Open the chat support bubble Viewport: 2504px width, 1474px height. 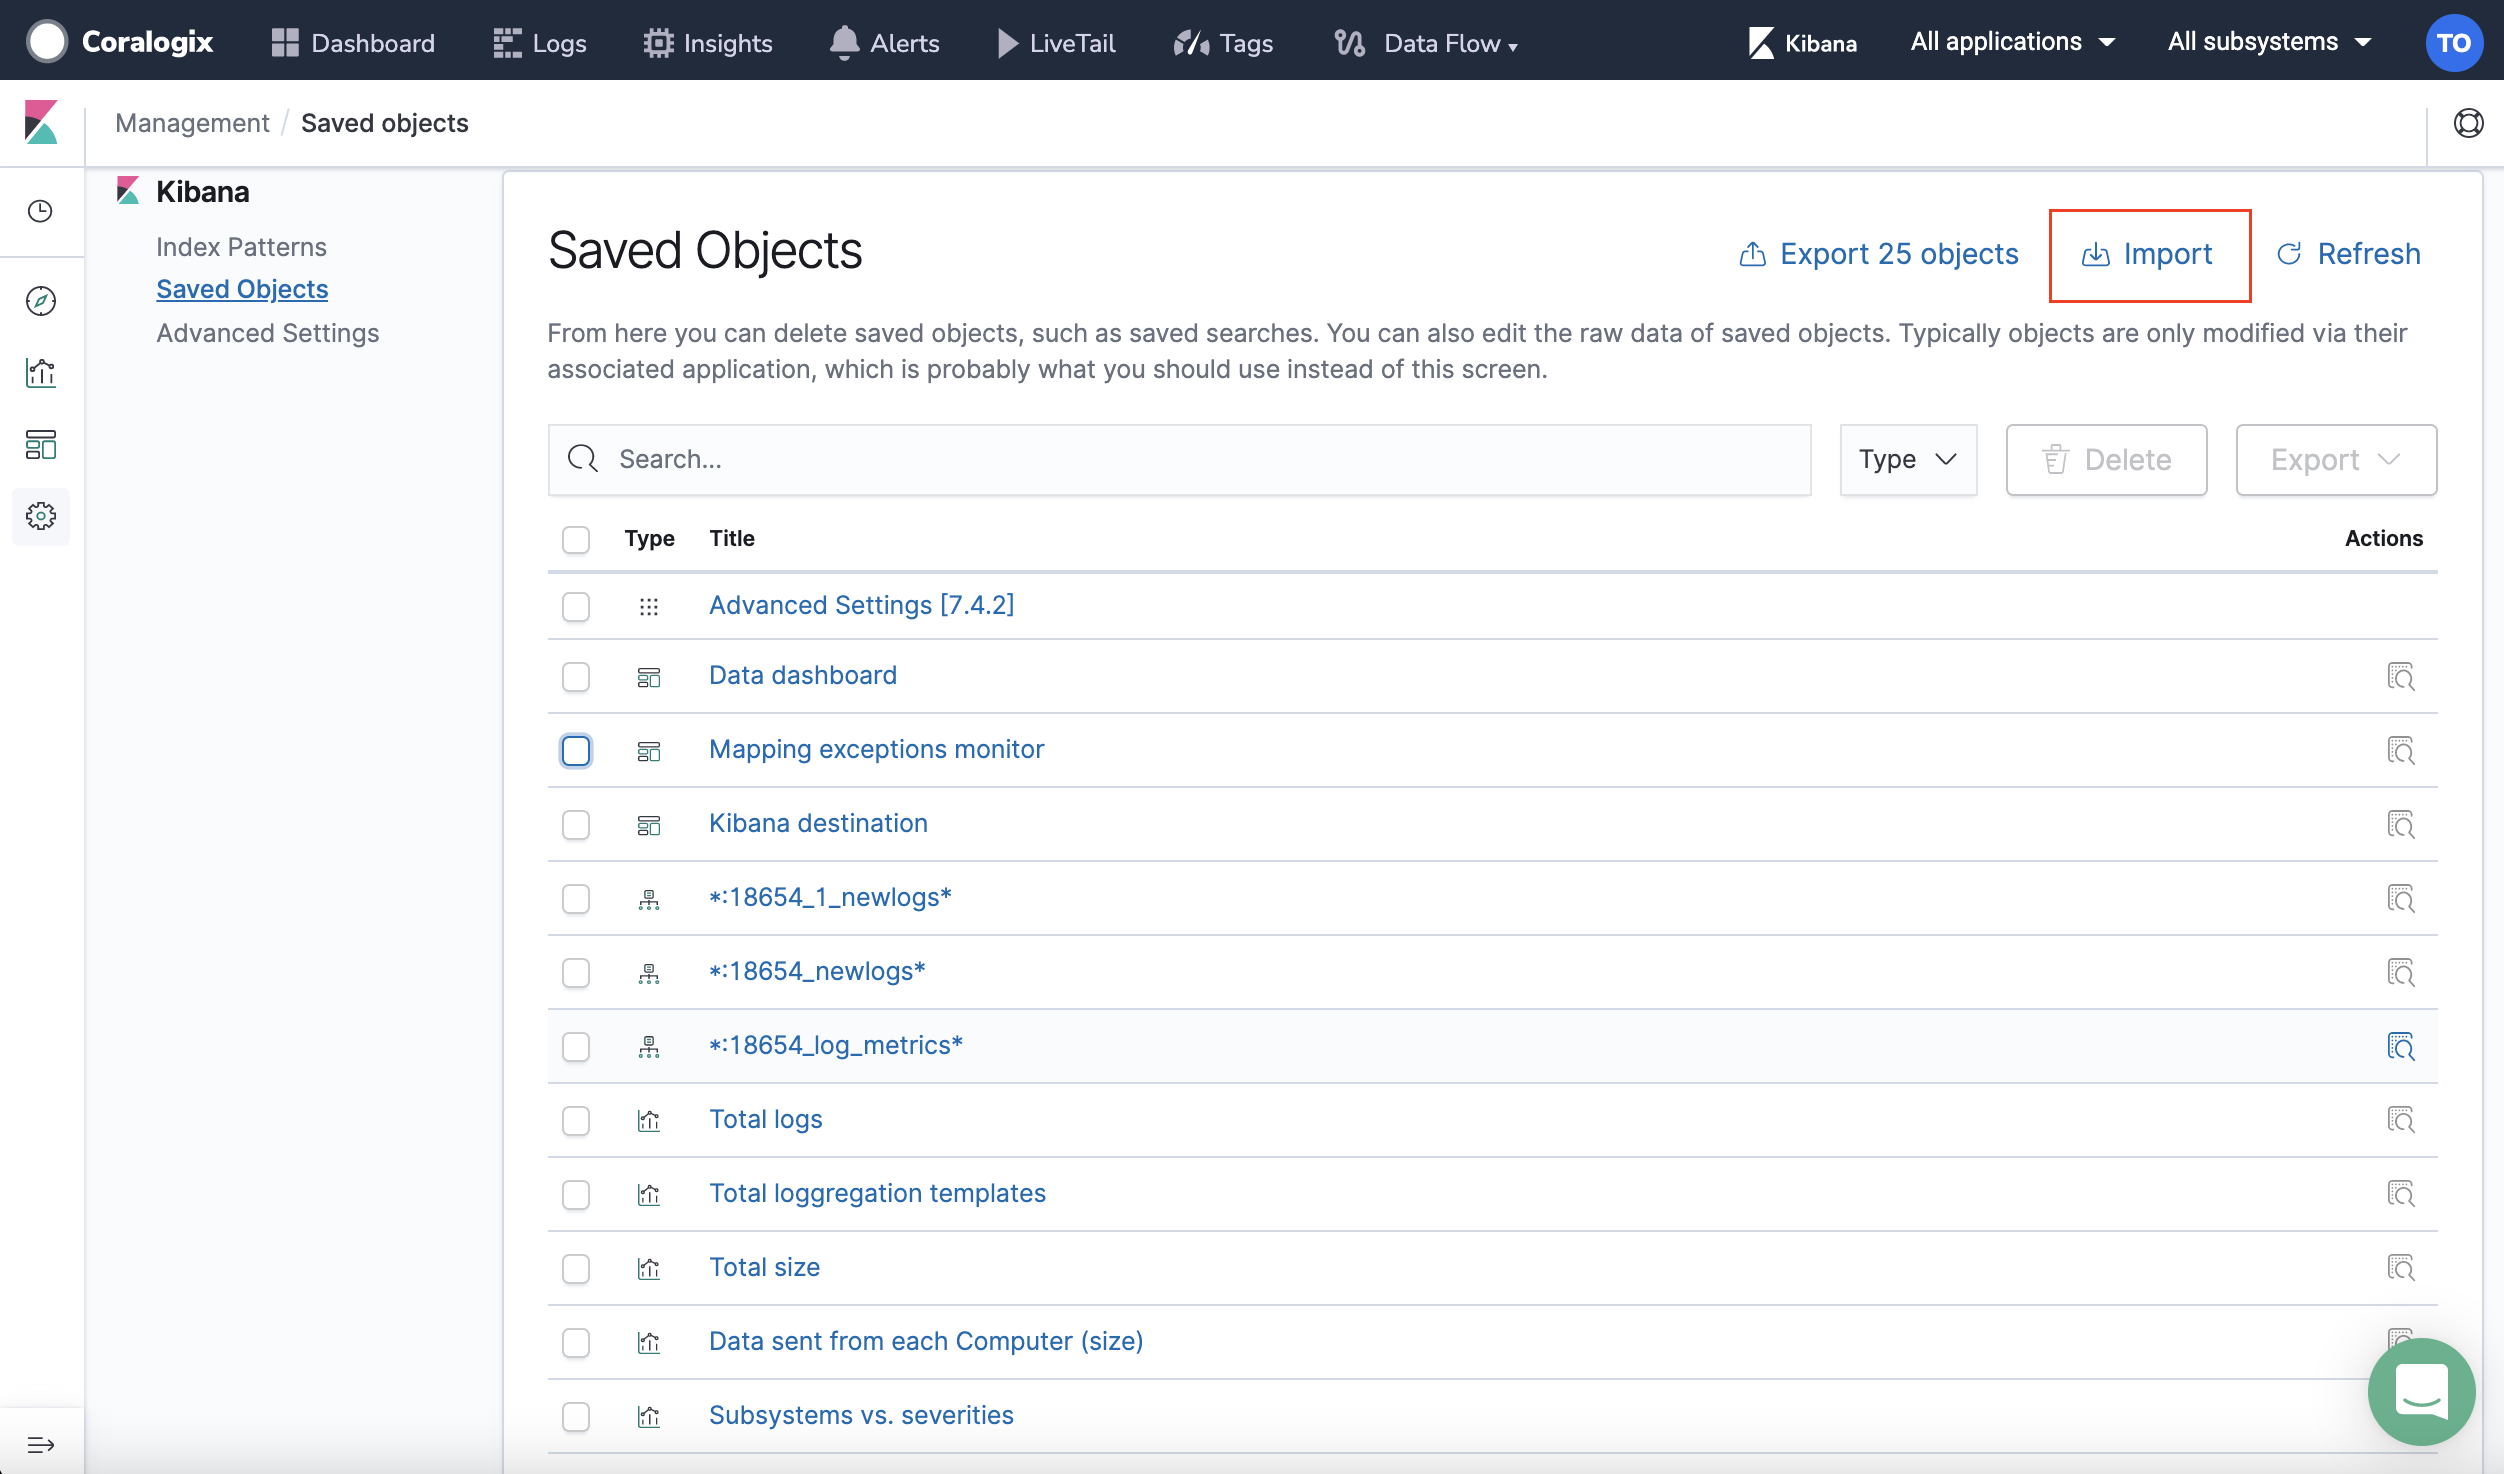click(2421, 1391)
